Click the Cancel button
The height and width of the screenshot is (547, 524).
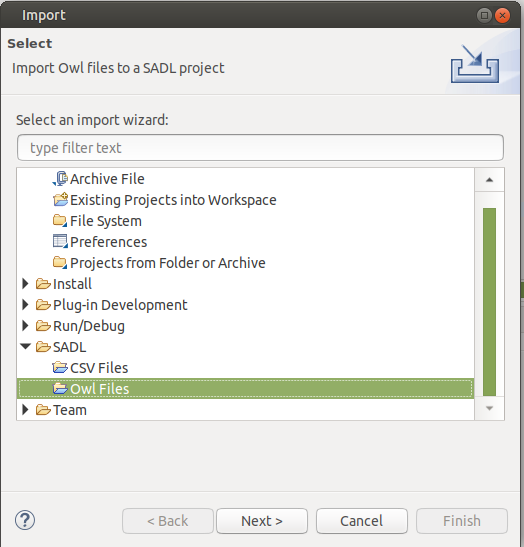pyautogui.click(x=362, y=521)
